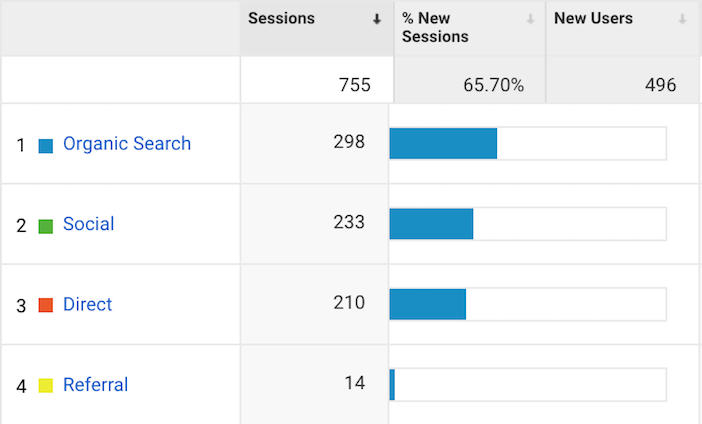
Task: Sort by the Sessions column header
Action: pyautogui.click(x=282, y=18)
